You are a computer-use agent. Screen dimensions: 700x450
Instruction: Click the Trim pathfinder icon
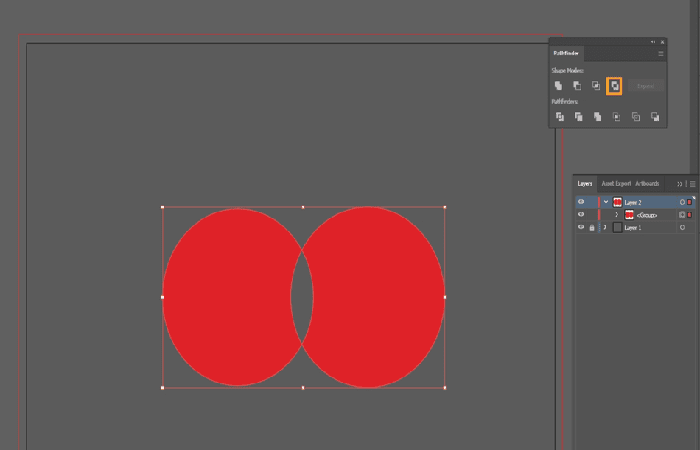point(579,117)
